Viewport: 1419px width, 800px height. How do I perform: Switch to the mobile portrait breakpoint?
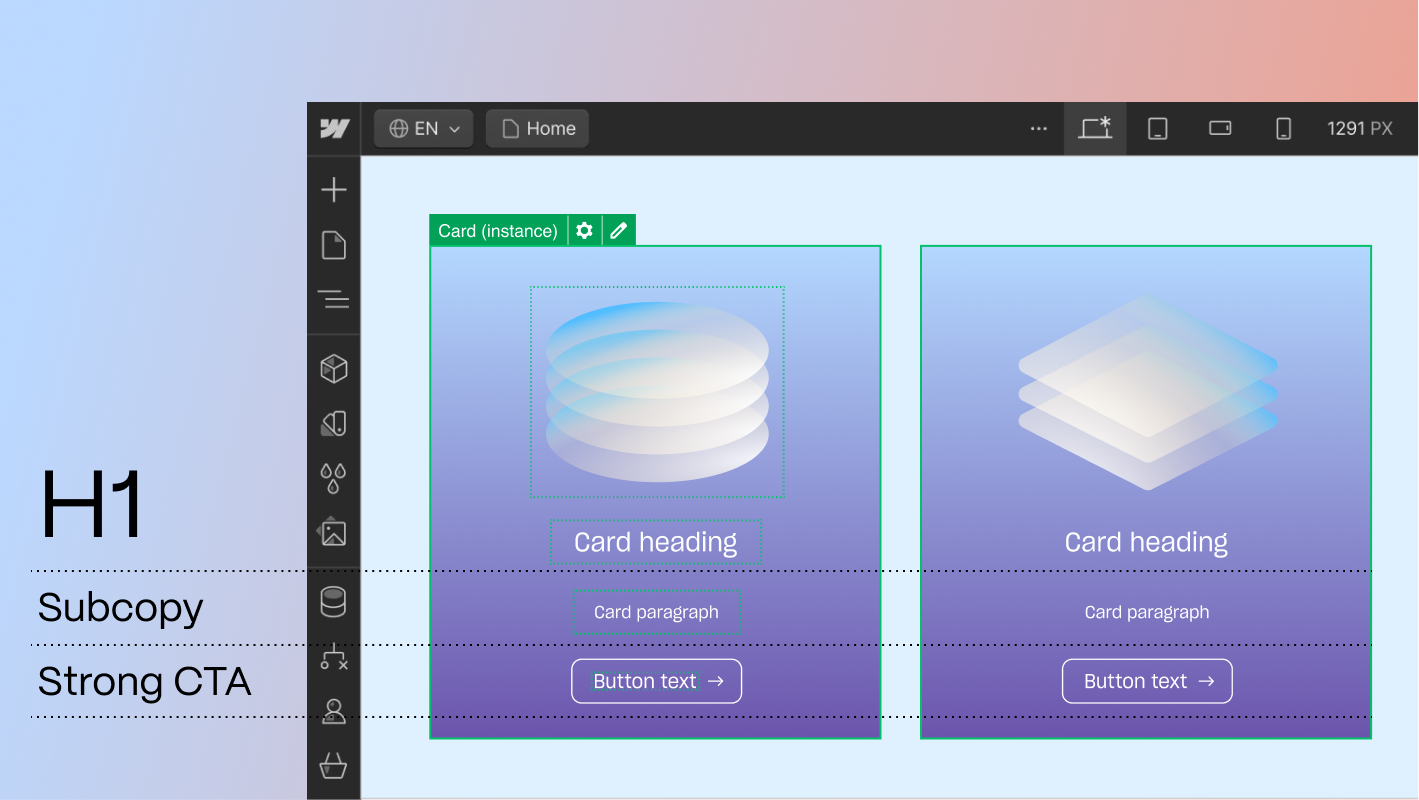pyautogui.click(x=1282, y=128)
